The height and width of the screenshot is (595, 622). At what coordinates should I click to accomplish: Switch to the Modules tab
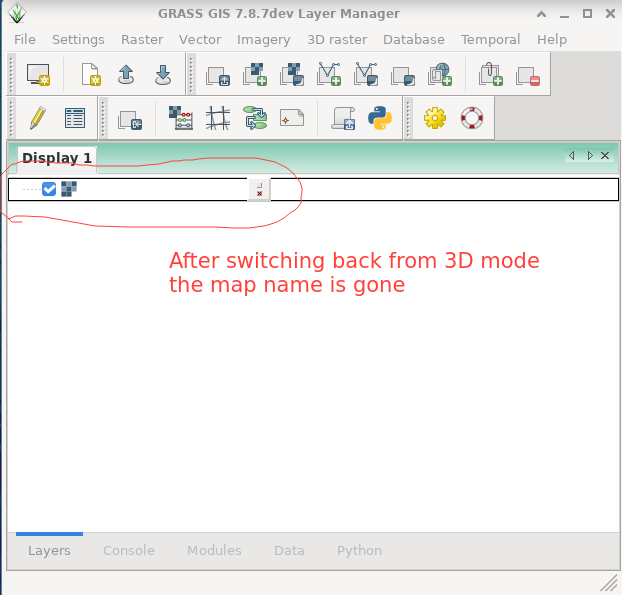[x=214, y=550]
